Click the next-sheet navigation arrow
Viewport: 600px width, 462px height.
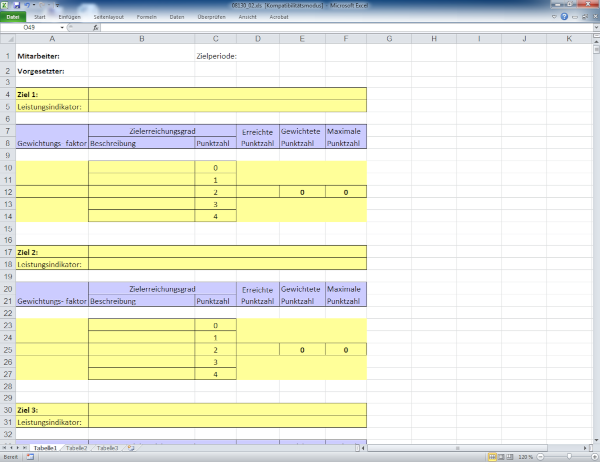click(x=19, y=448)
